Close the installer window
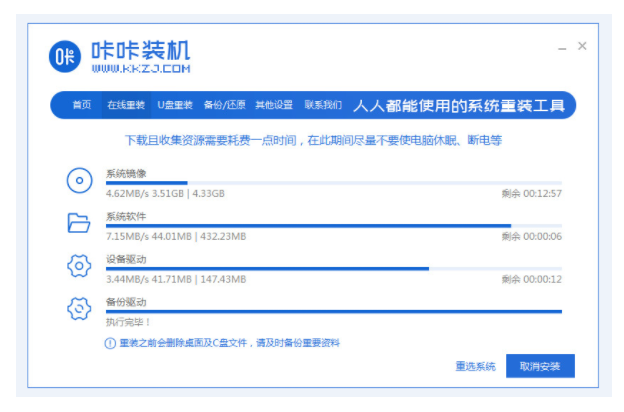 (x=582, y=46)
